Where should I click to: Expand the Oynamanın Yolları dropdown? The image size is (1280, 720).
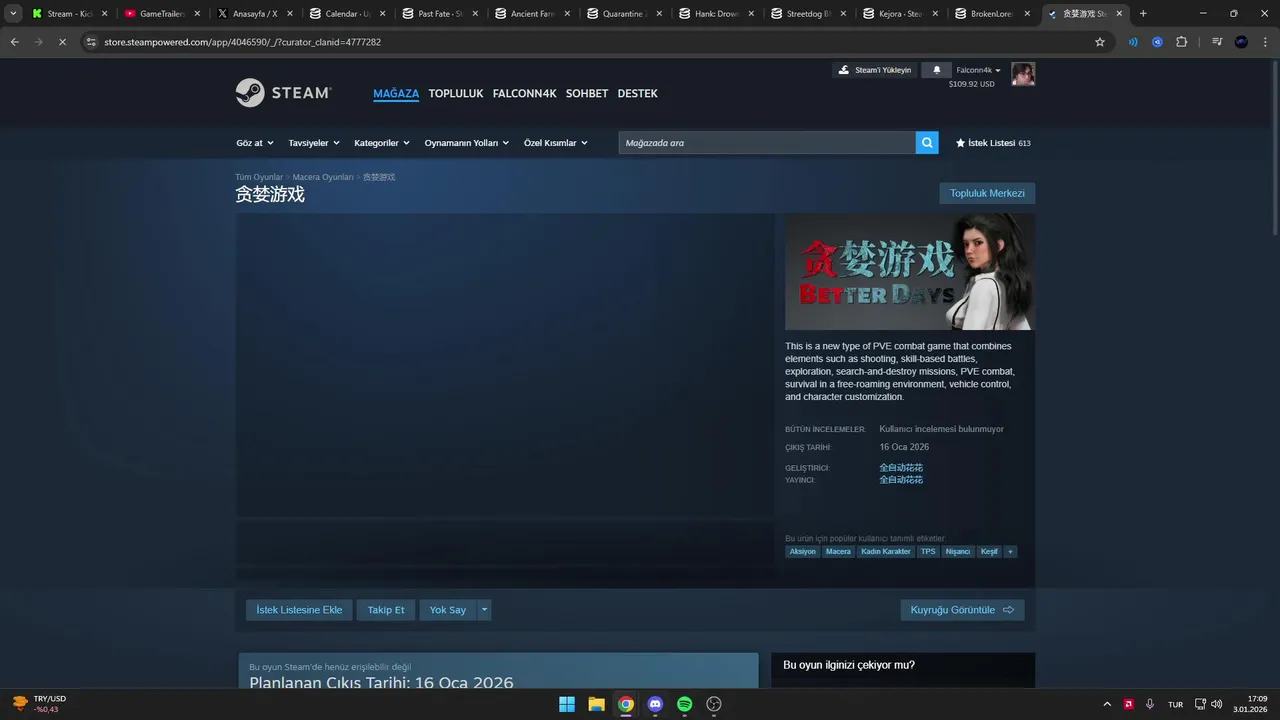(467, 143)
